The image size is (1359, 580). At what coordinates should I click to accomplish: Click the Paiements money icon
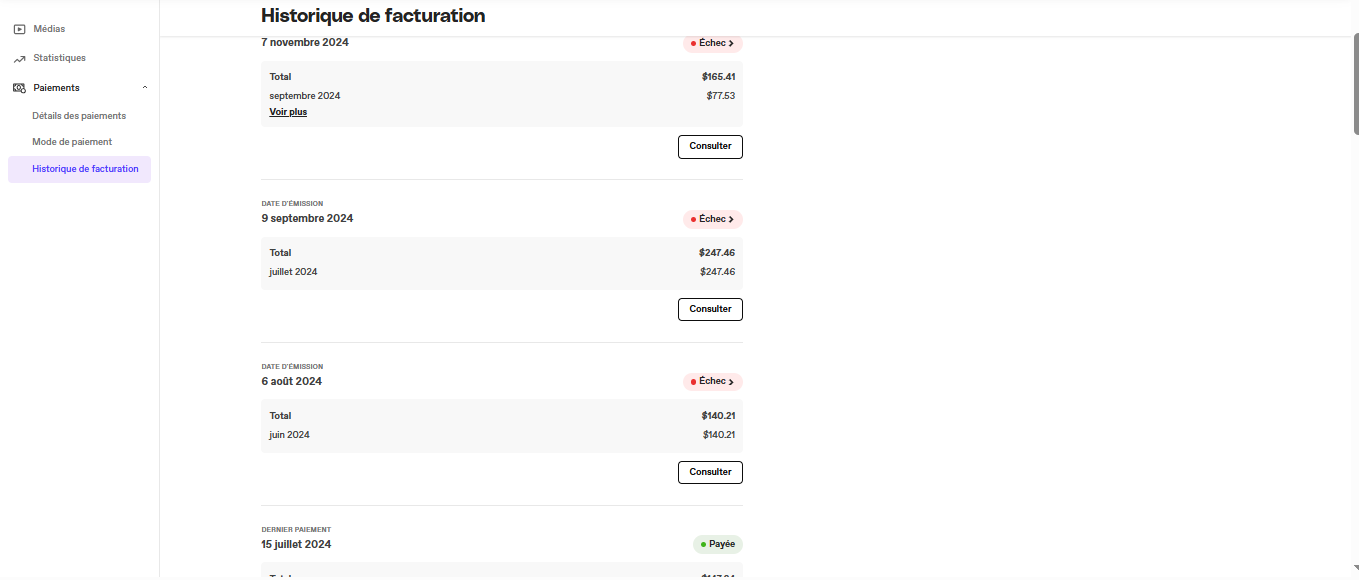click(x=19, y=88)
